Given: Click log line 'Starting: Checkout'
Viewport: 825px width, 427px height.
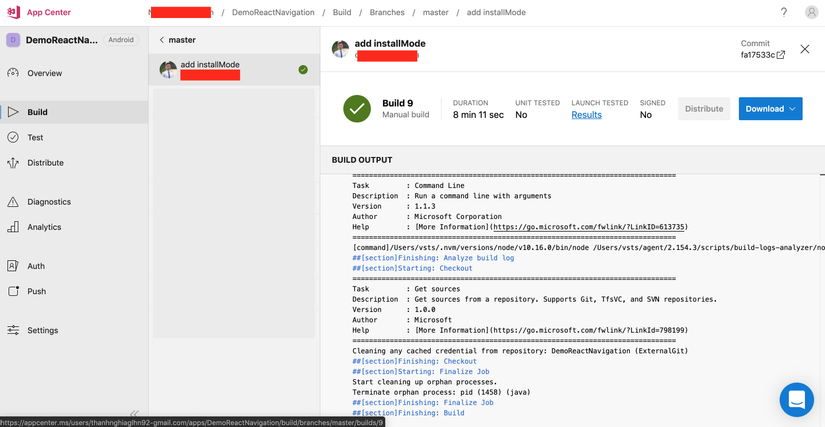Looking at the screenshot, I should tap(412, 268).
